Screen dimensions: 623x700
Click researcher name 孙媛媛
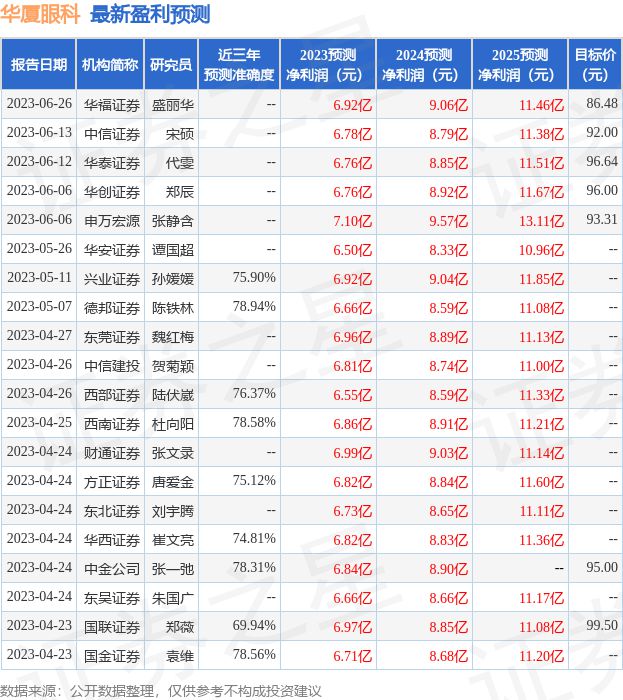[x=173, y=279]
